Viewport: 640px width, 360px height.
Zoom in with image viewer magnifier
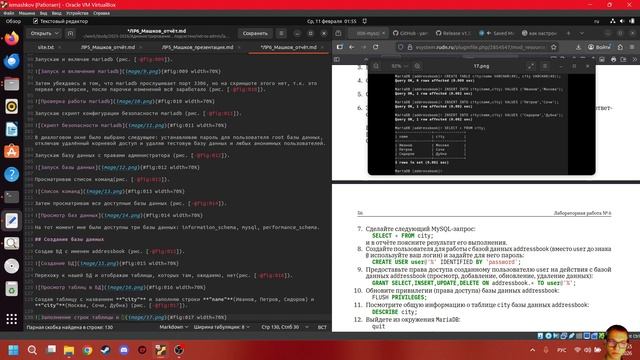click(417, 66)
